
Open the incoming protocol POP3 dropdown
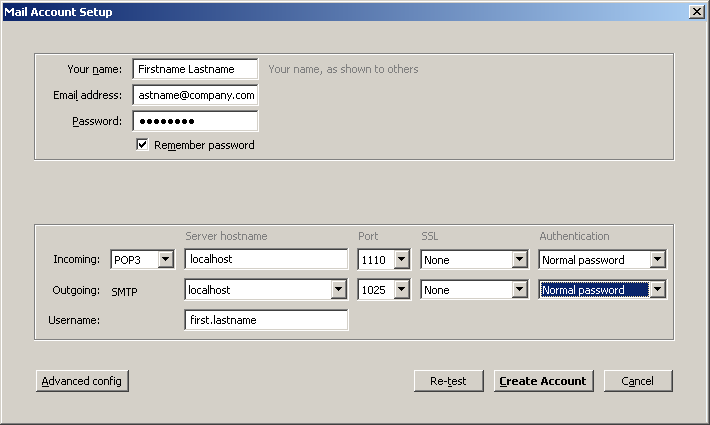(143, 260)
